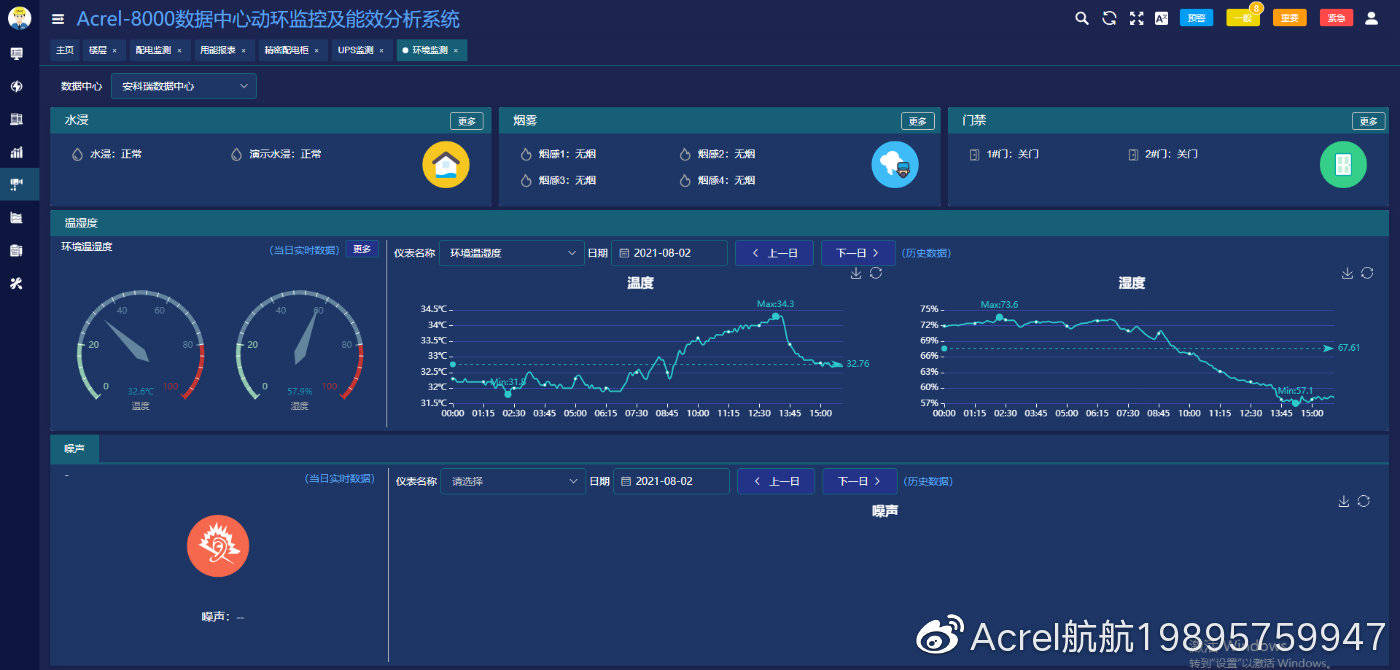Click the search magnifier icon in the header
1400x670 pixels.
click(1082, 18)
